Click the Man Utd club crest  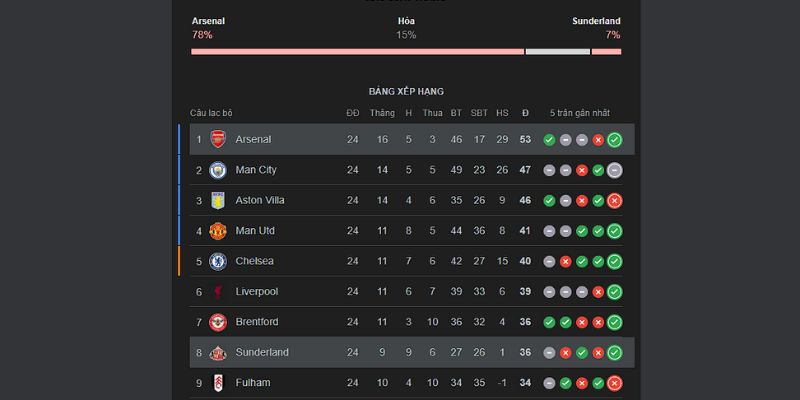[218, 231]
